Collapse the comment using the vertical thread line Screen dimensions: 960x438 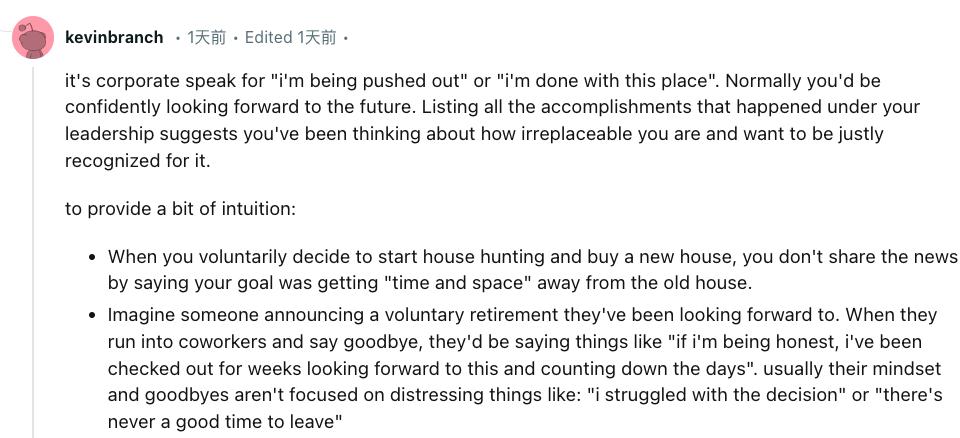pos(32,250)
